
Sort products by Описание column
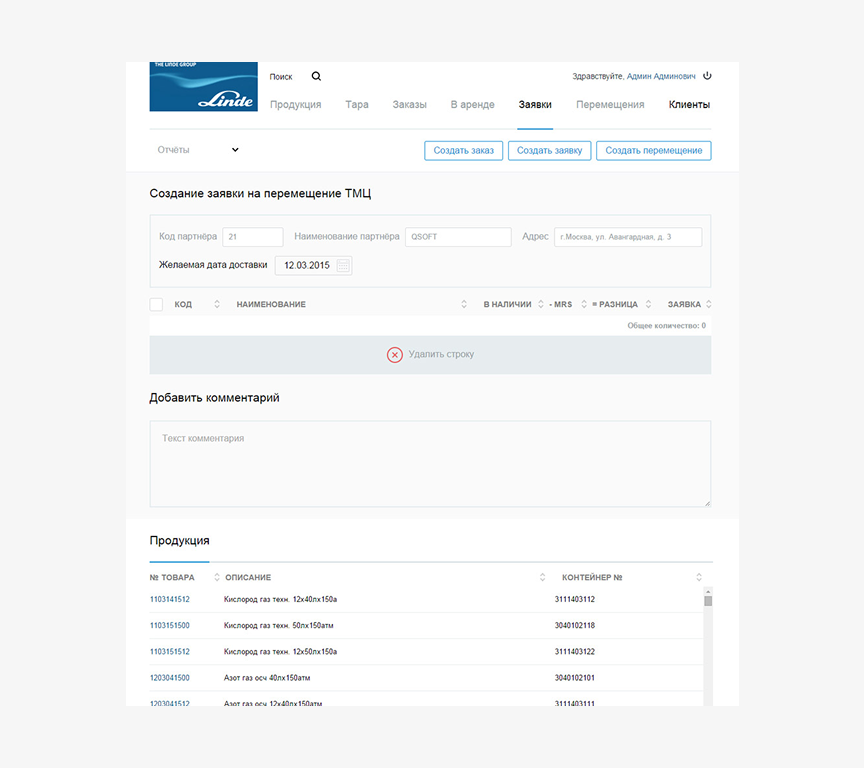[543, 577]
